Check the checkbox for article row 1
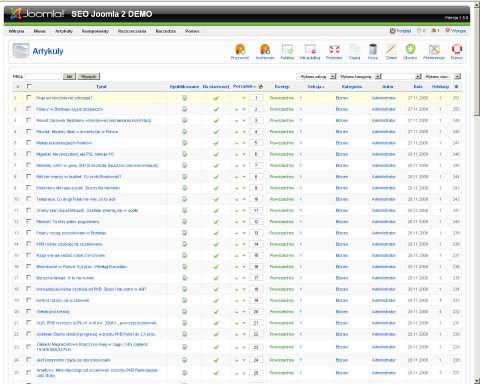480x384 pixels. coord(29,98)
